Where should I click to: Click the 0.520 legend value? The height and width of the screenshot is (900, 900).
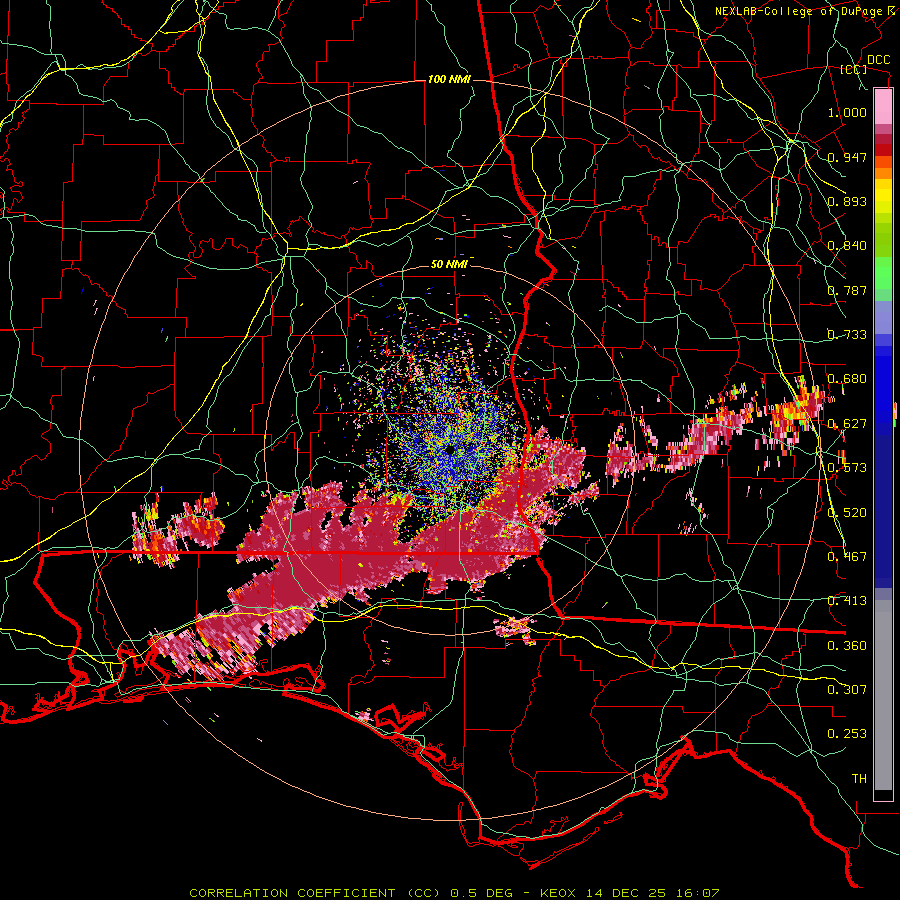(x=847, y=513)
